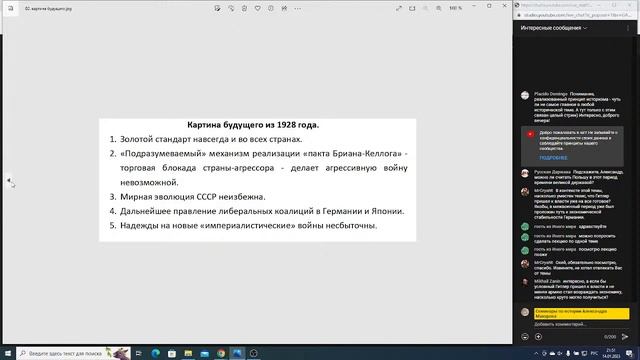Click Placido Domingo's avatar in chat

[x=525, y=96]
